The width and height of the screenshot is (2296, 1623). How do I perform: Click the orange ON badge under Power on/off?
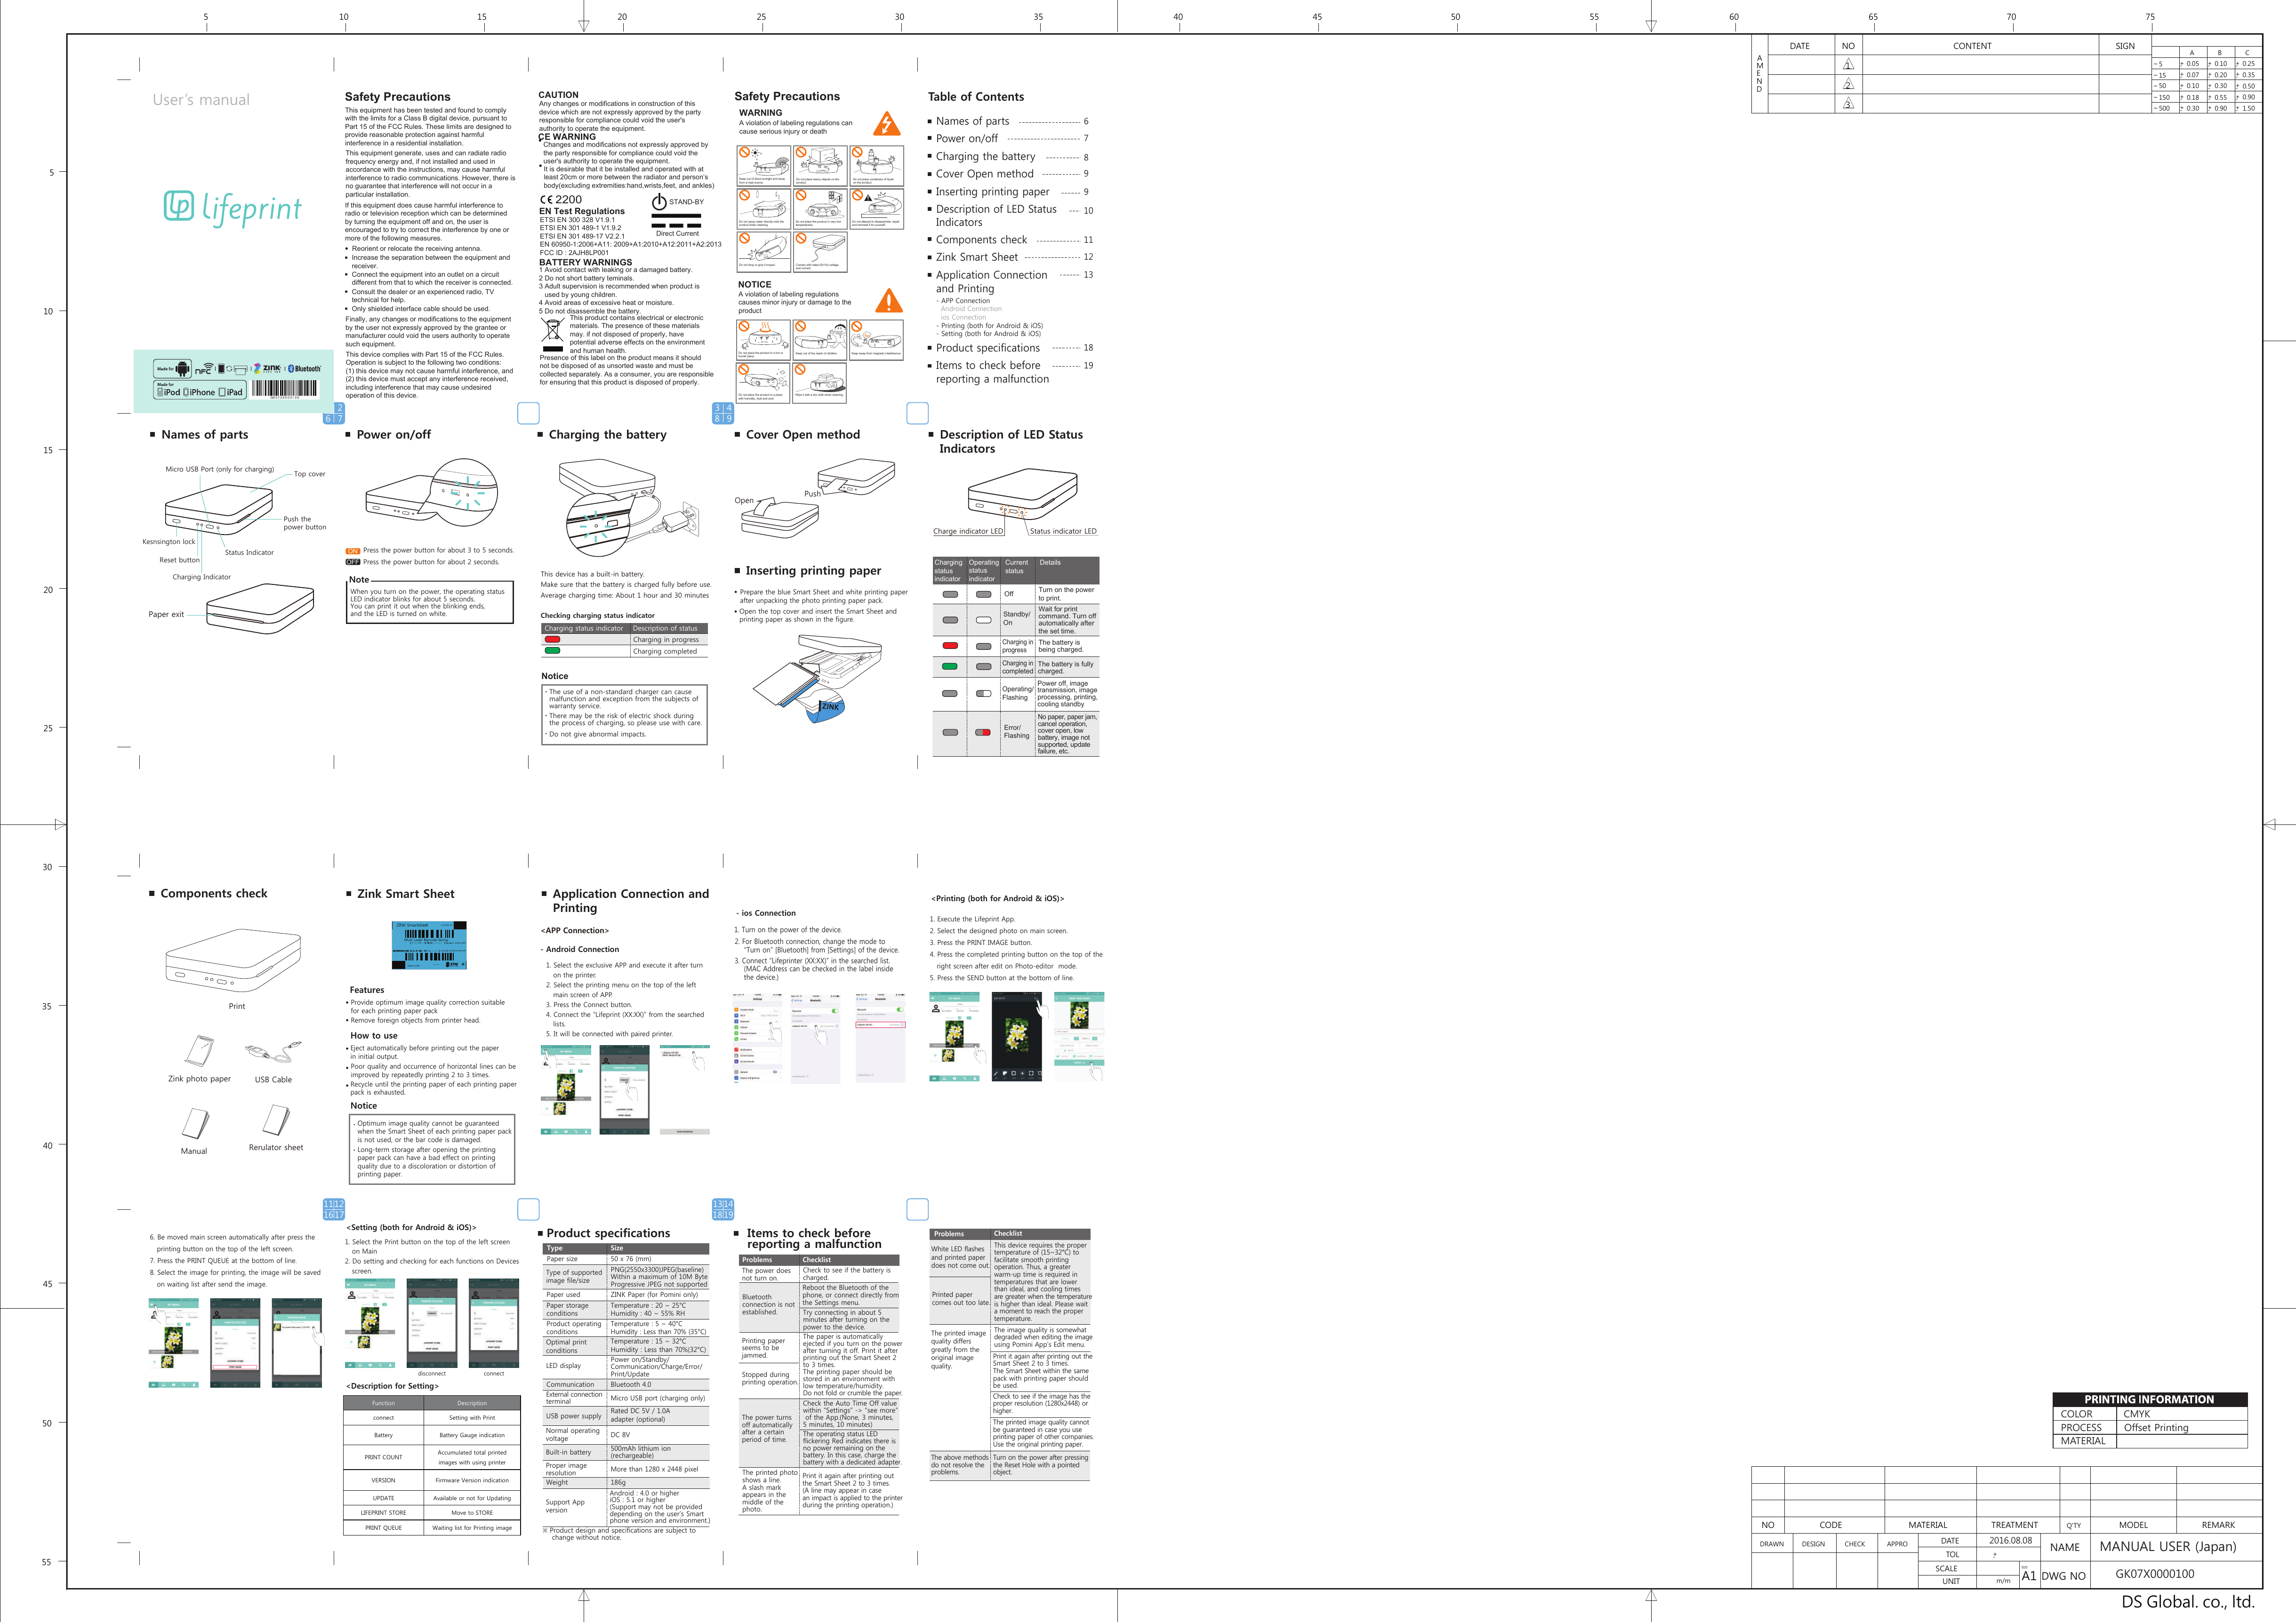[352, 551]
